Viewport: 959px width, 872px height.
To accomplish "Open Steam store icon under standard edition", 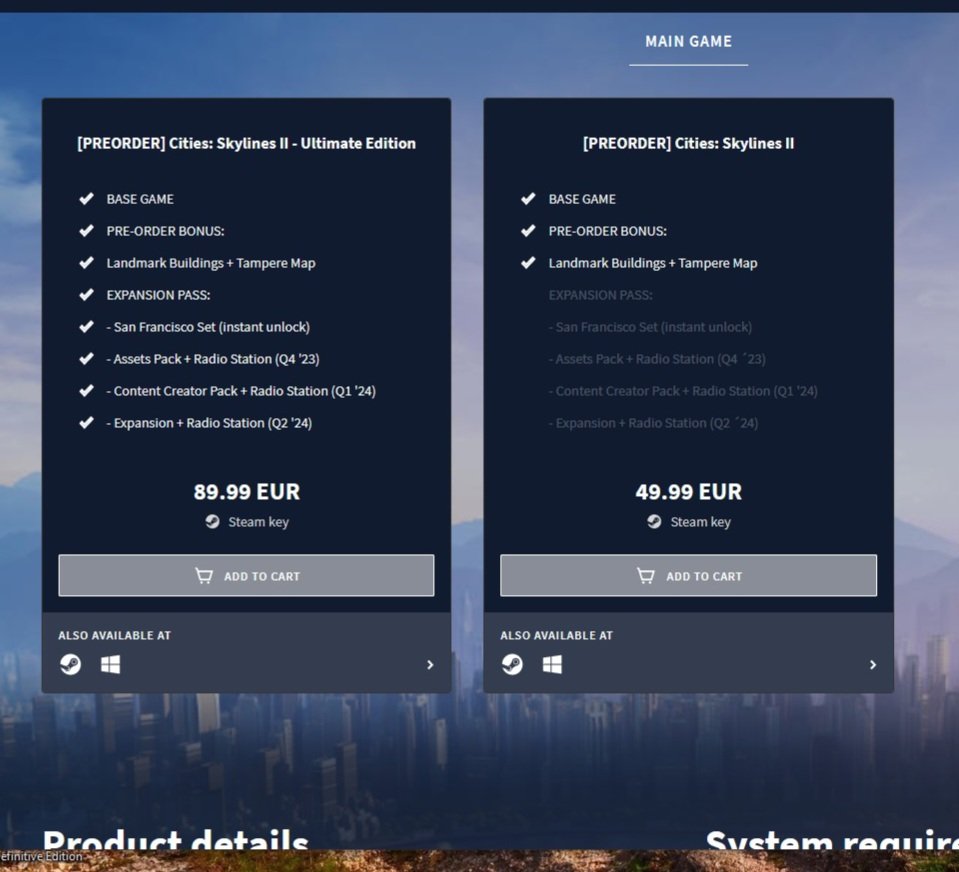I will point(513,664).
